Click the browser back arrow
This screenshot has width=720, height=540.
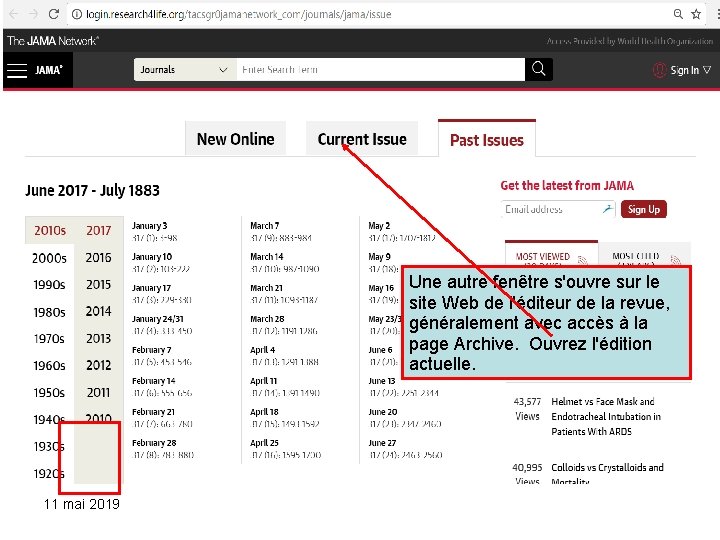coord(14,14)
